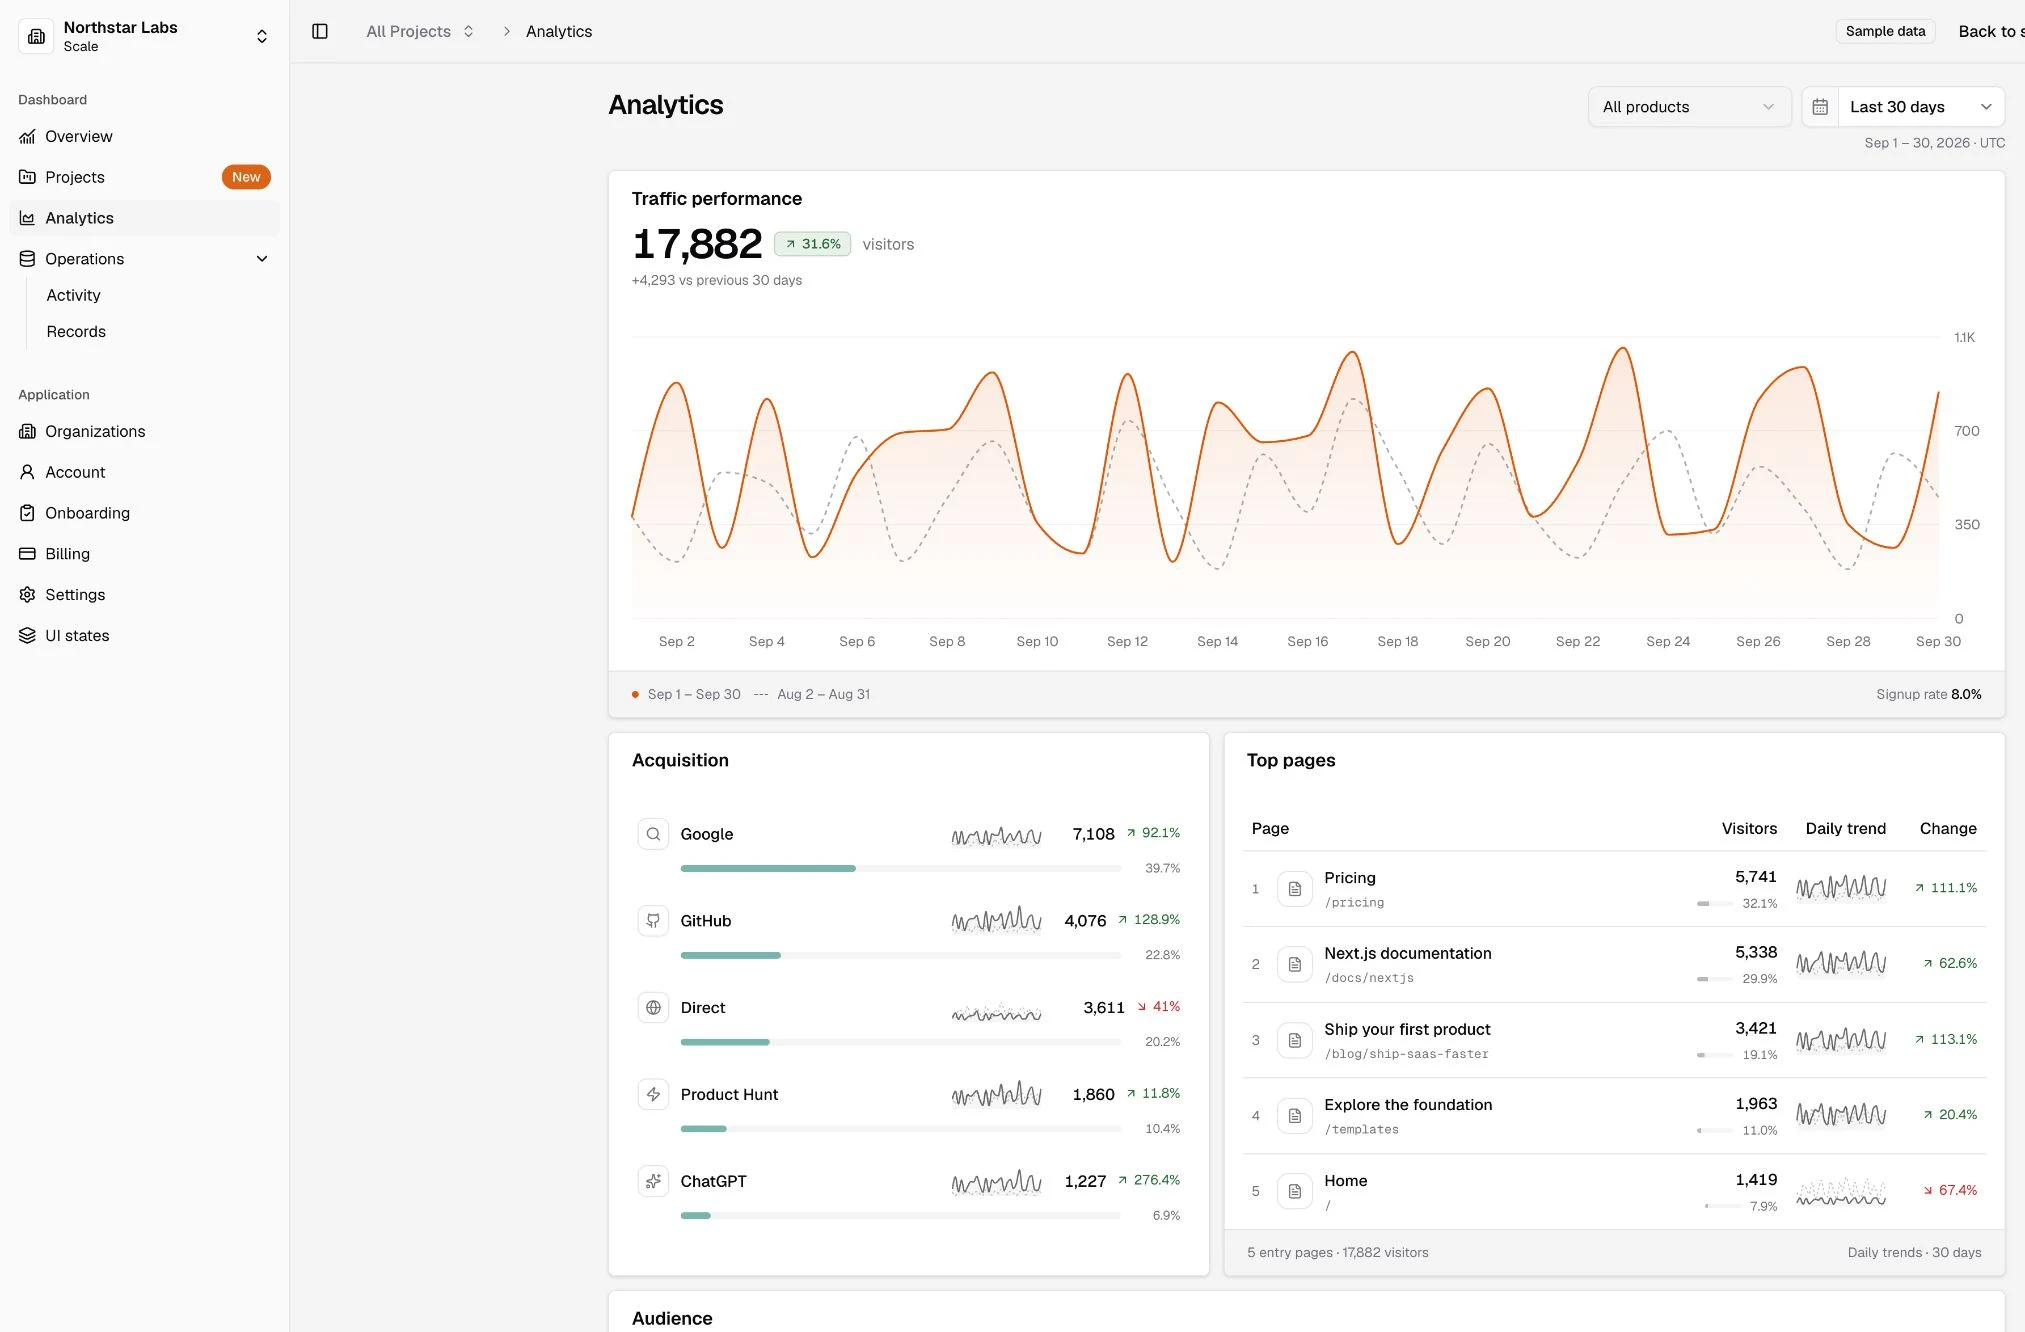Click the Northstar Labs building logo
This screenshot has height=1332, width=2025.
36,36
